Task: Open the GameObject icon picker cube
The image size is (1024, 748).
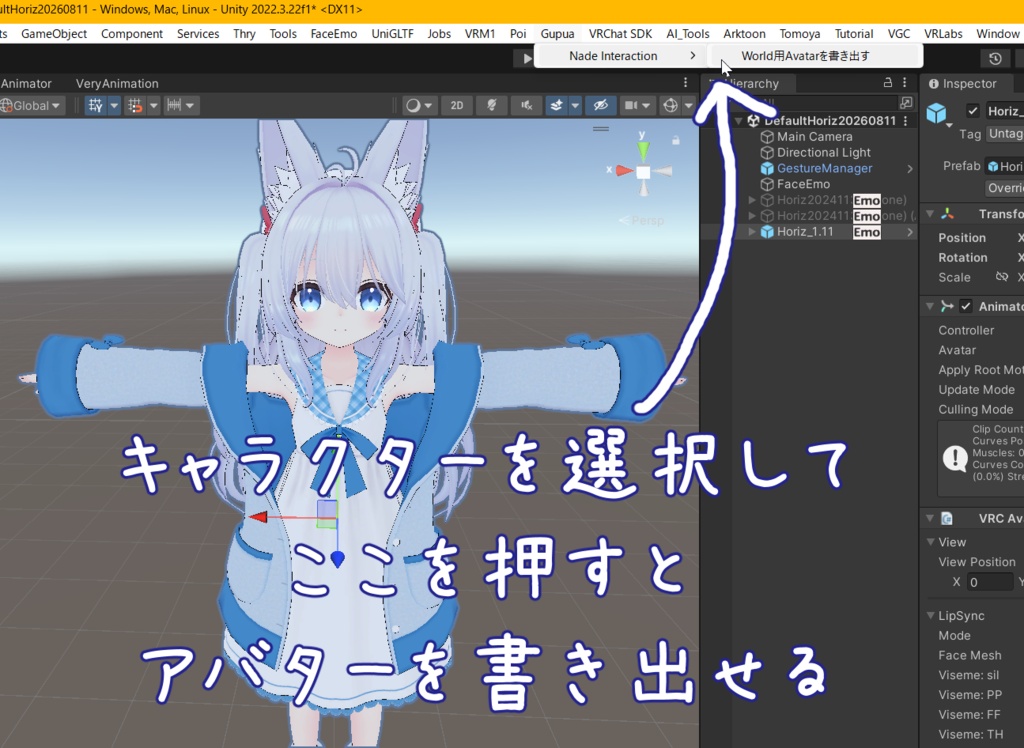Action: tap(937, 114)
